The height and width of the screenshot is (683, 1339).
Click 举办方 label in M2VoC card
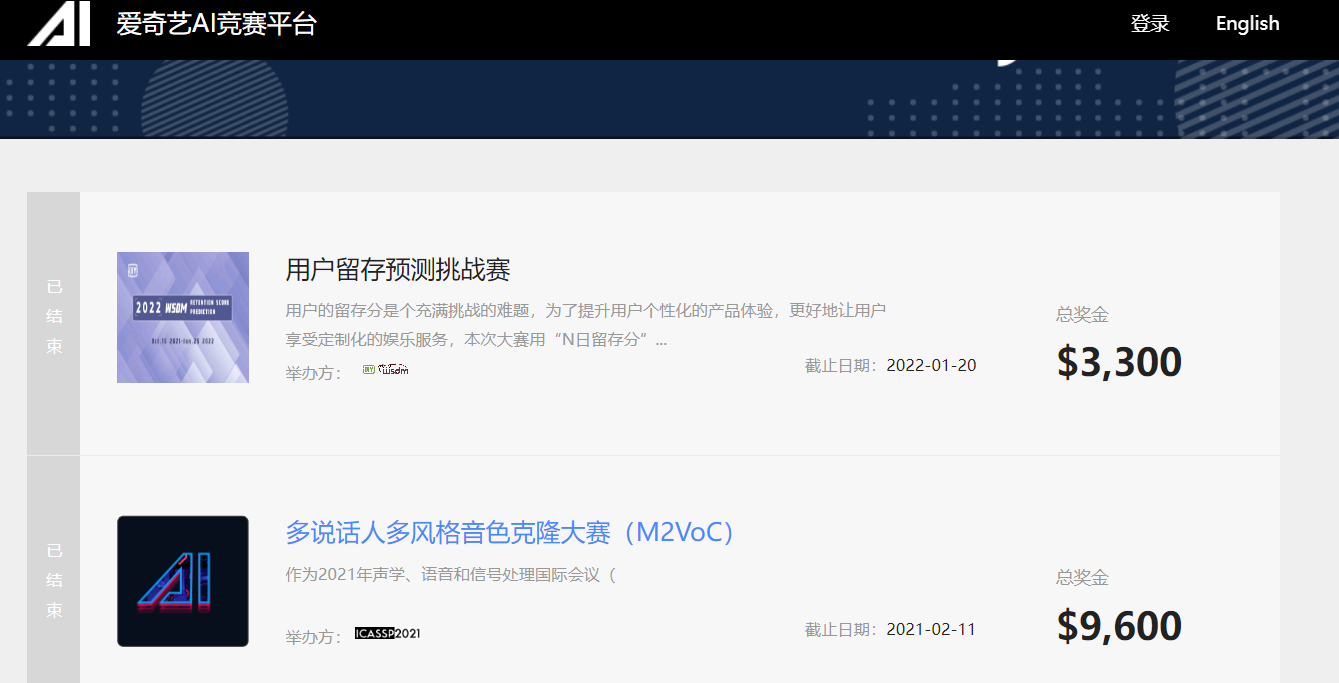click(x=313, y=637)
